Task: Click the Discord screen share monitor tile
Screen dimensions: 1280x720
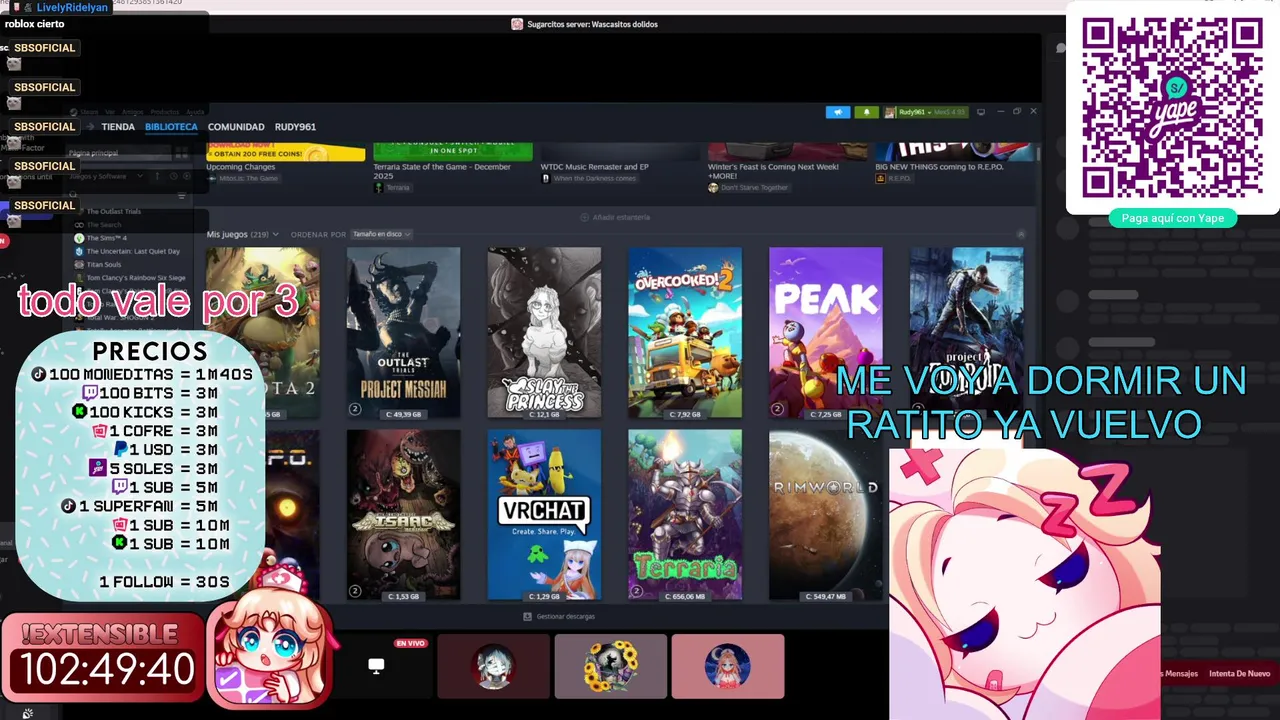Action: (376, 666)
